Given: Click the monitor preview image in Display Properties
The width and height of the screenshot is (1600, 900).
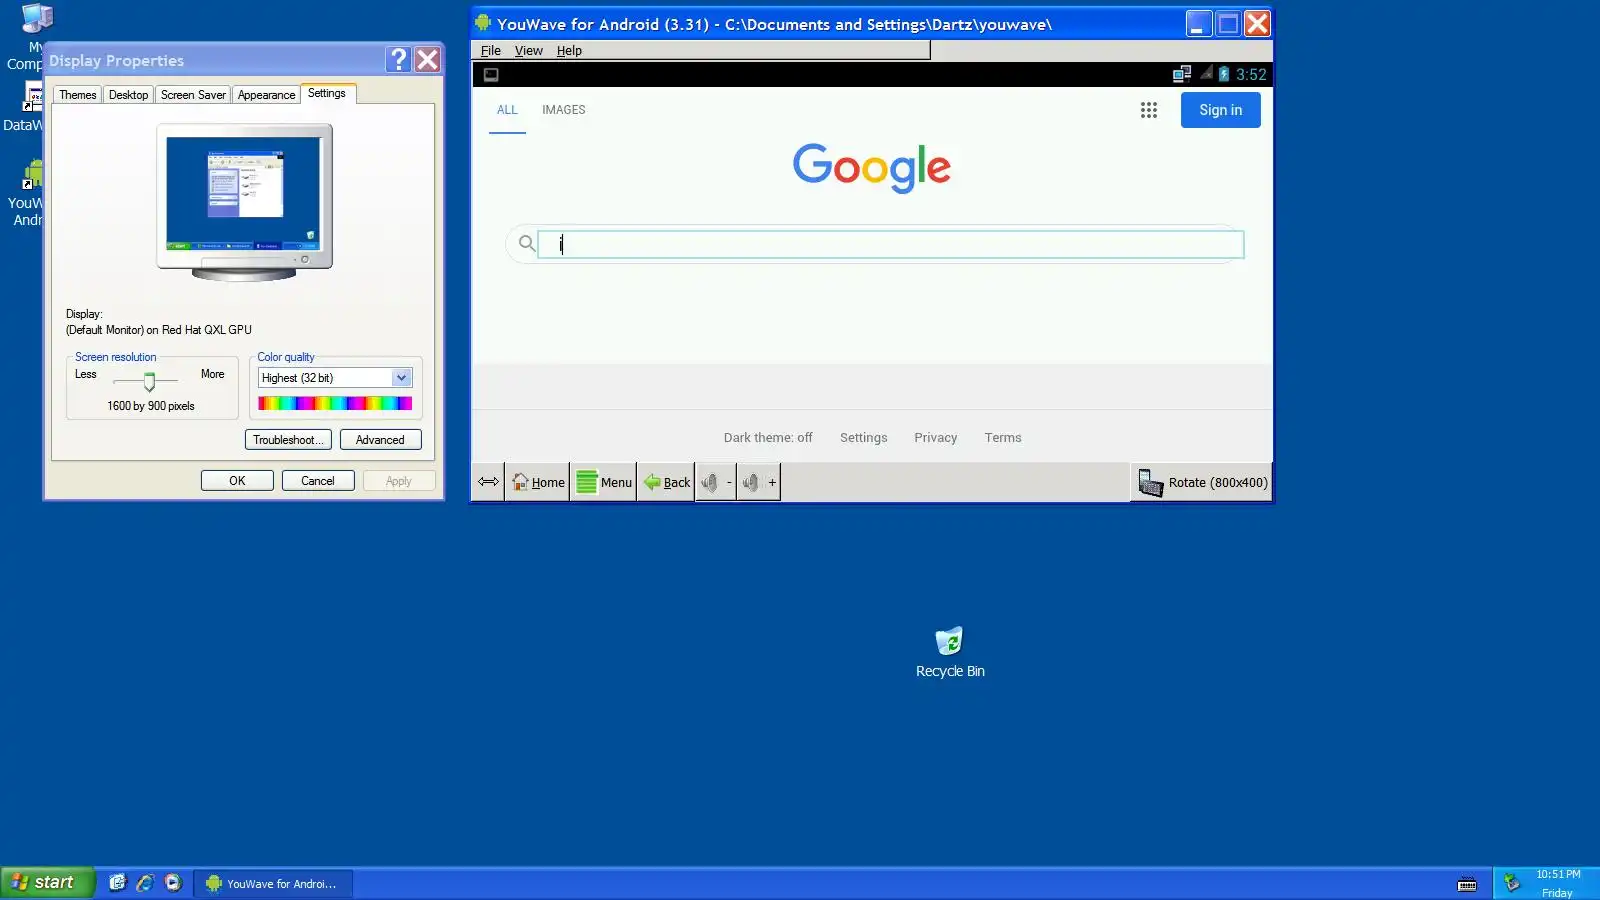Looking at the screenshot, I should click(x=244, y=202).
